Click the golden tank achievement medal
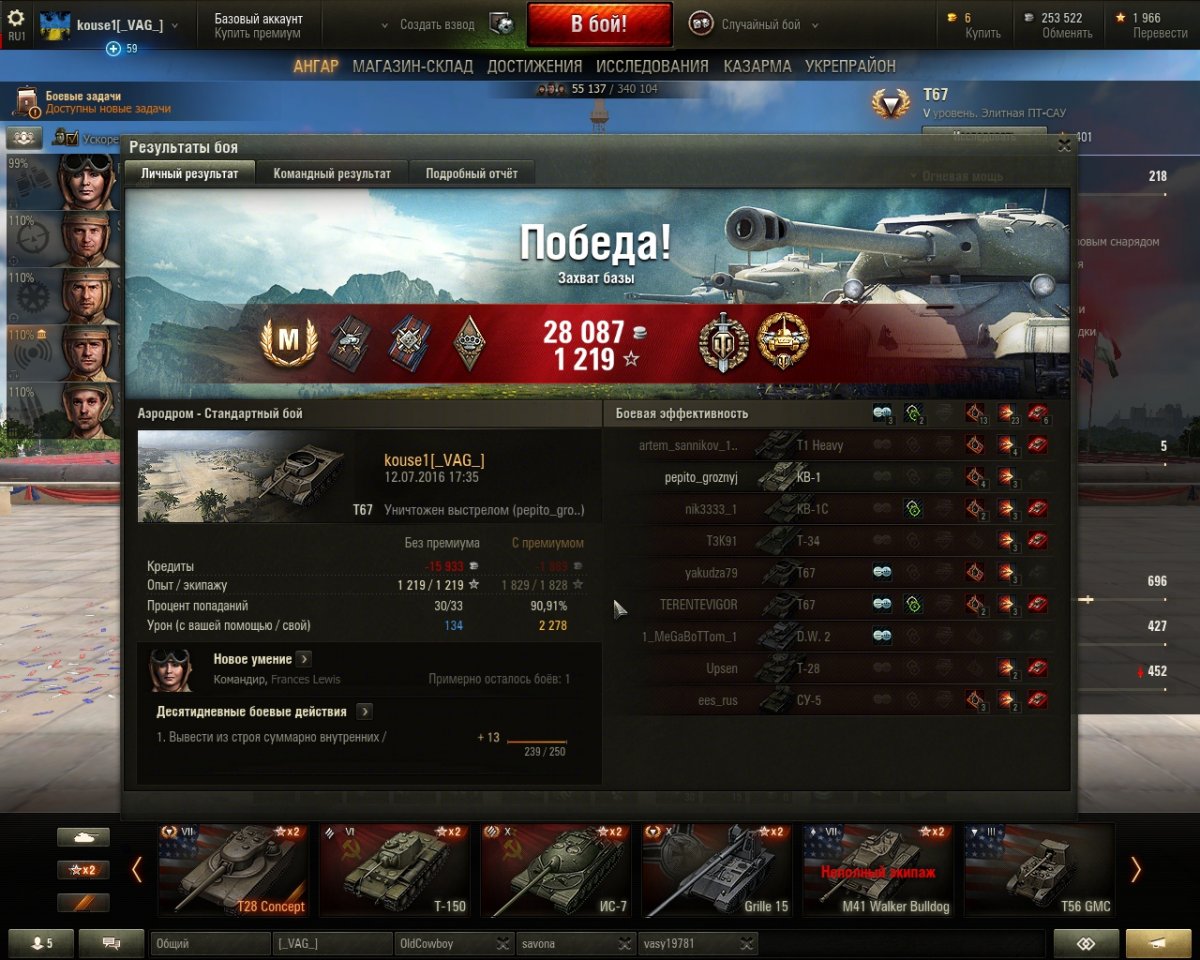This screenshot has width=1200, height=960. point(783,341)
